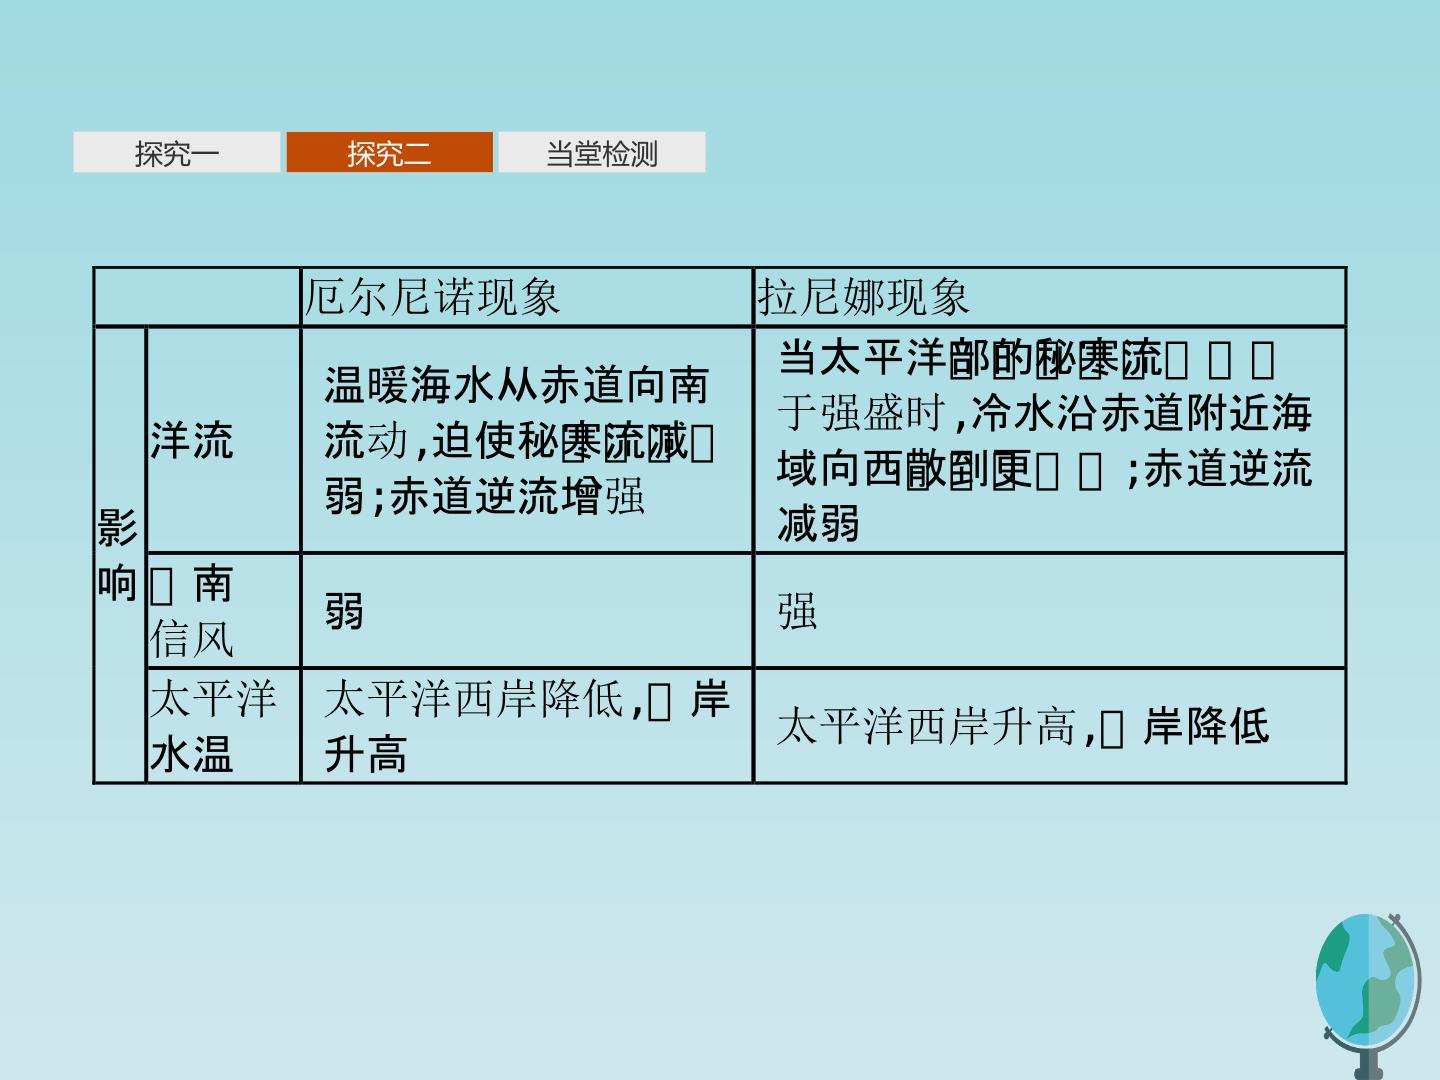The height and width of the screenshot is (1080, 1440).
Task: Click the 影响 row header cell
Action: 120,555
